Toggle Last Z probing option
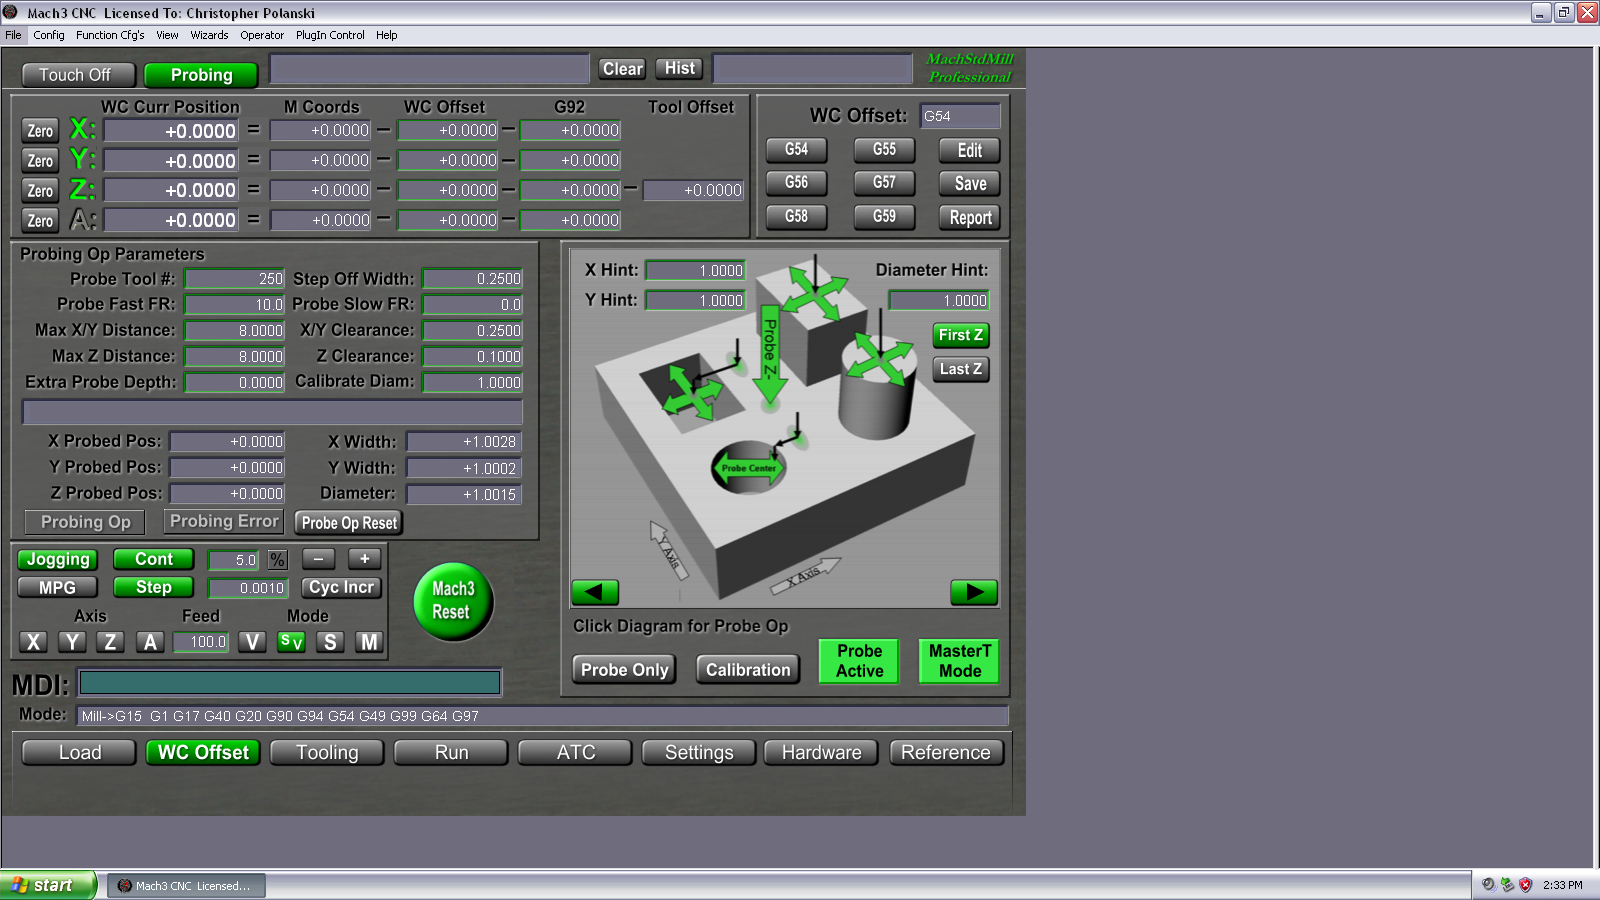 961,369
